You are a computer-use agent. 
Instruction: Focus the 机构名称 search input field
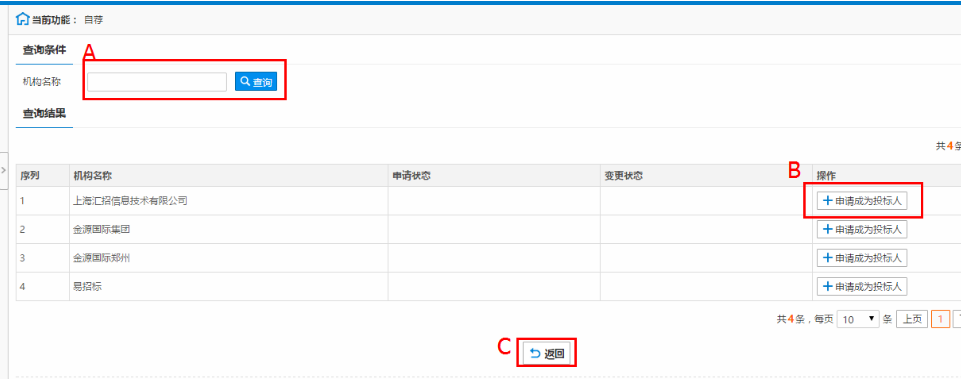[x=157, y=82]
